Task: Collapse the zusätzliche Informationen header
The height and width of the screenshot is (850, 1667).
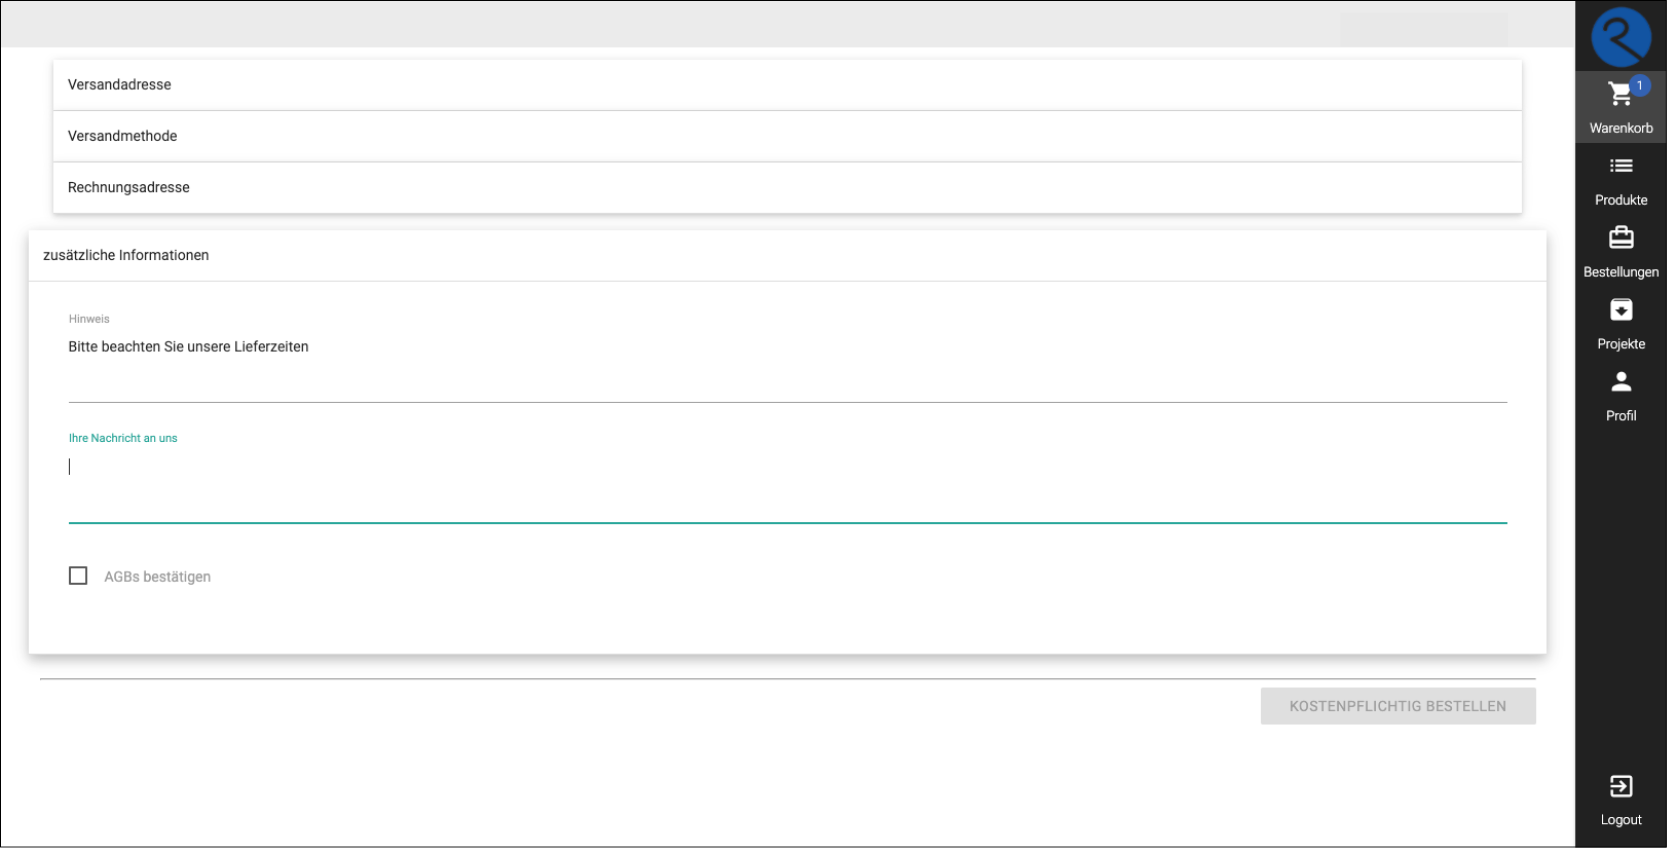Action: 787,255
